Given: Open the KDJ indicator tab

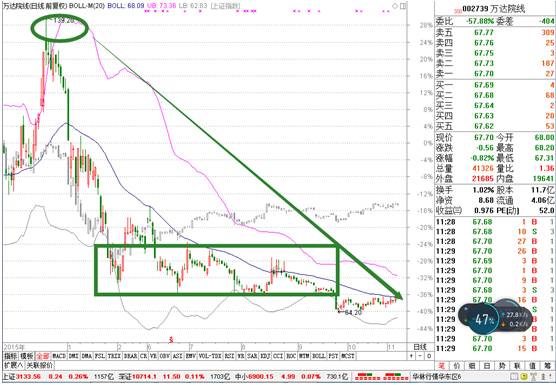Looking at the screenshot, I should 266,356.
